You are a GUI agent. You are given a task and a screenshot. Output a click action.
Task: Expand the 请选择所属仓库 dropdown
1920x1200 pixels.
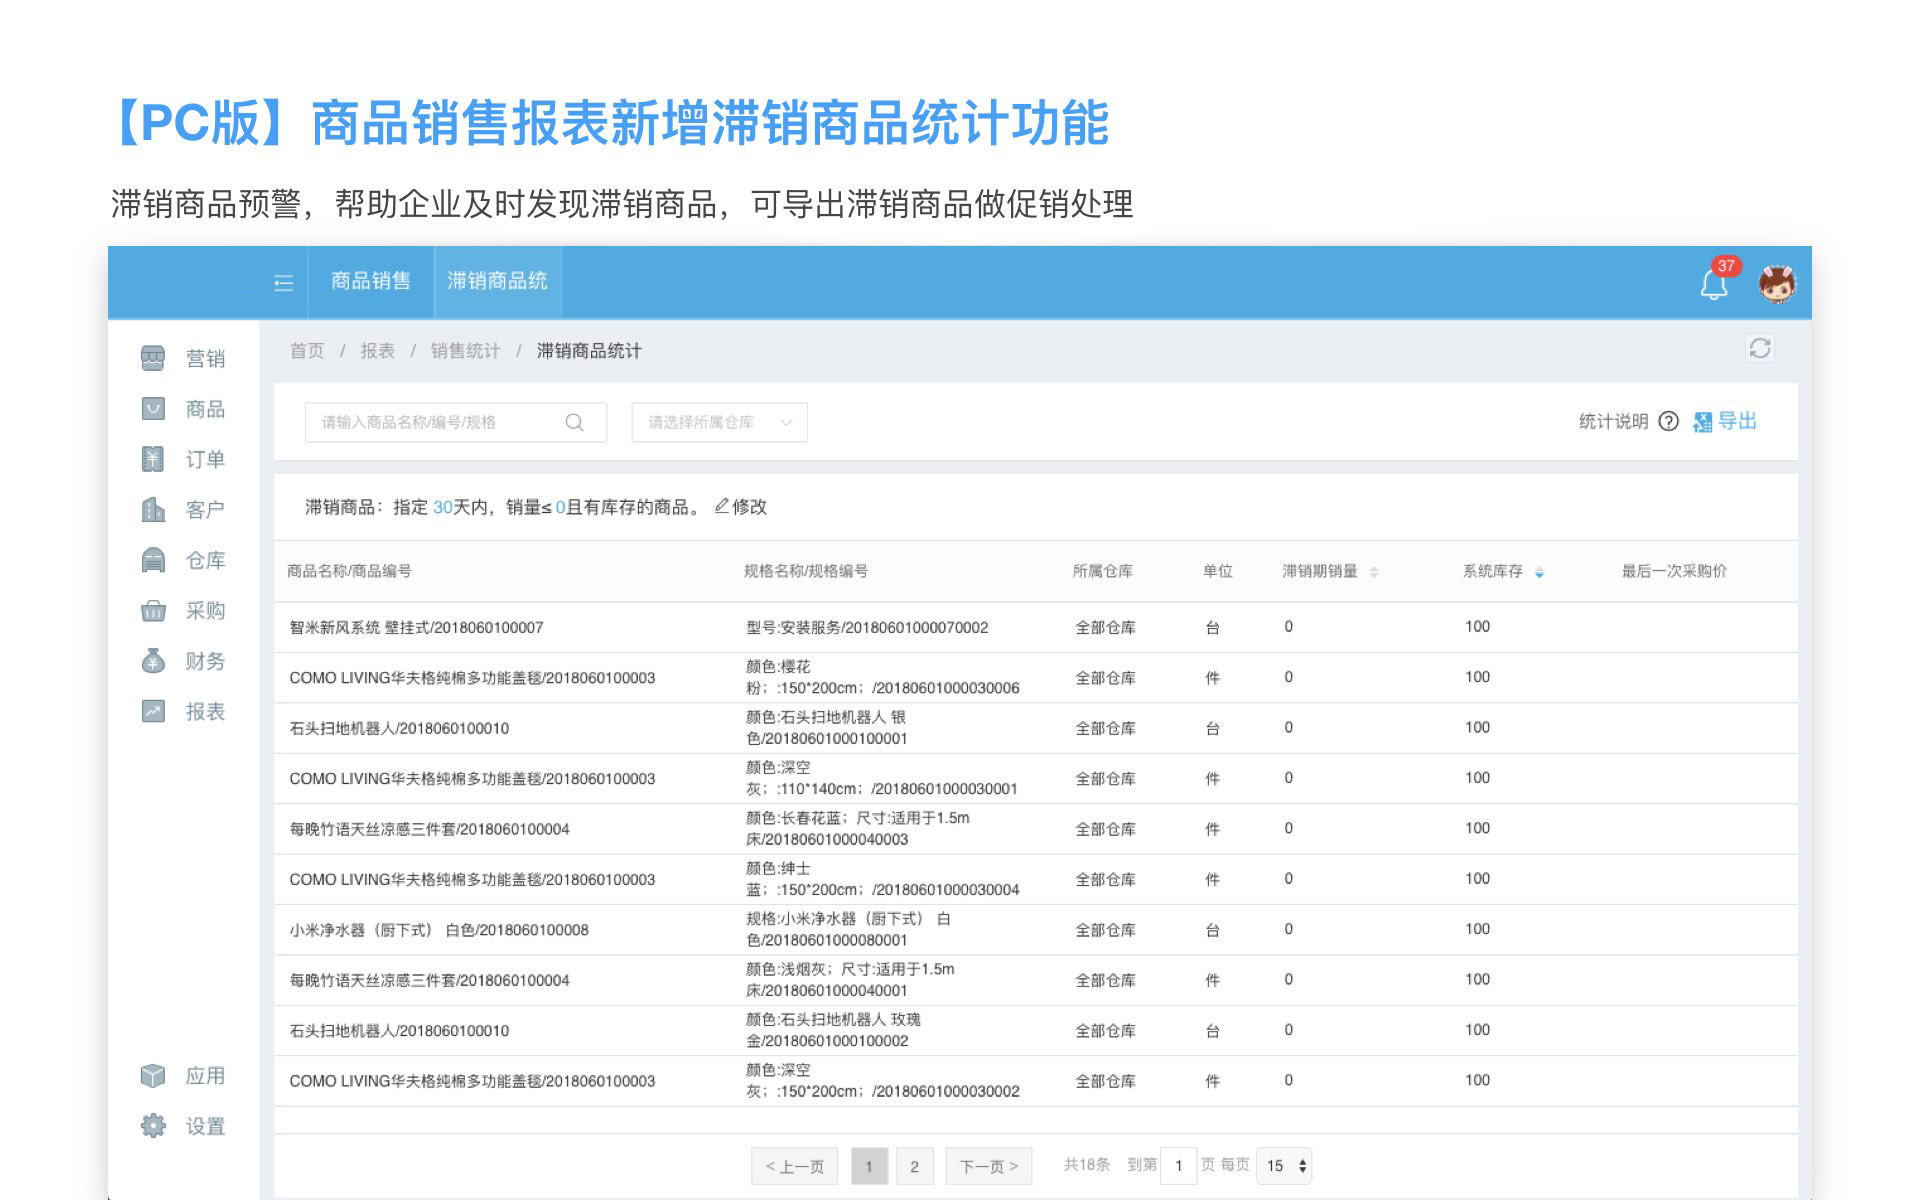[x=719, y=422]
